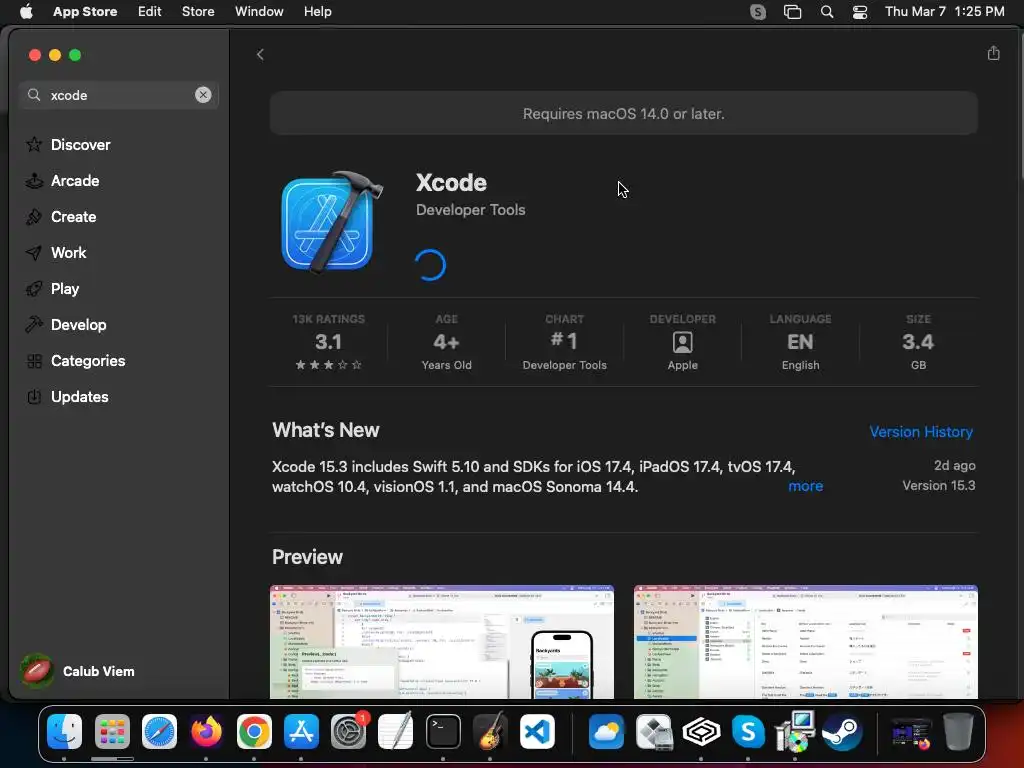Open the App Store menu

pyautogui.click(x=85, y=12)
